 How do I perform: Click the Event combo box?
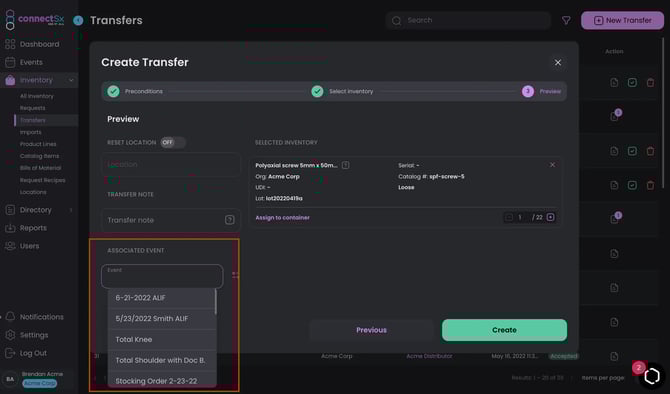point(162,276)
